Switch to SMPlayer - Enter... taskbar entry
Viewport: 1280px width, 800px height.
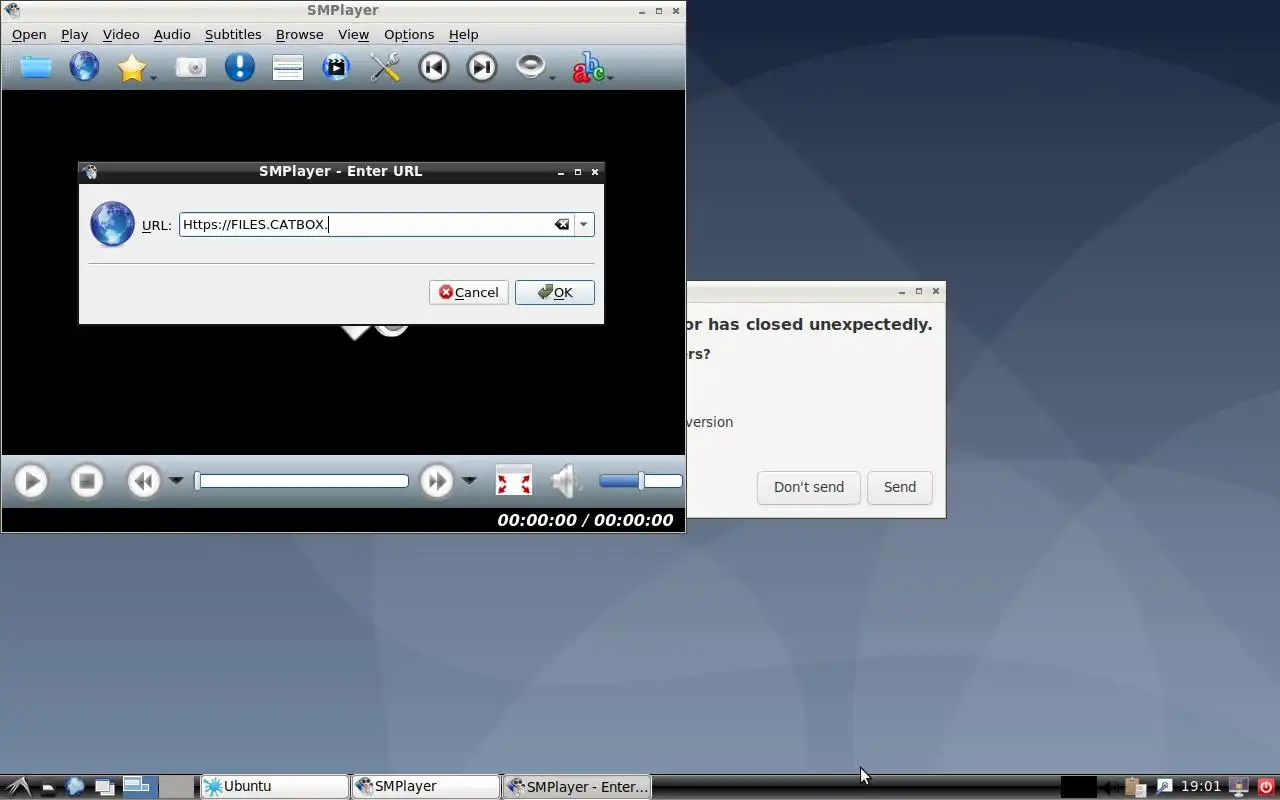[577, 787]
